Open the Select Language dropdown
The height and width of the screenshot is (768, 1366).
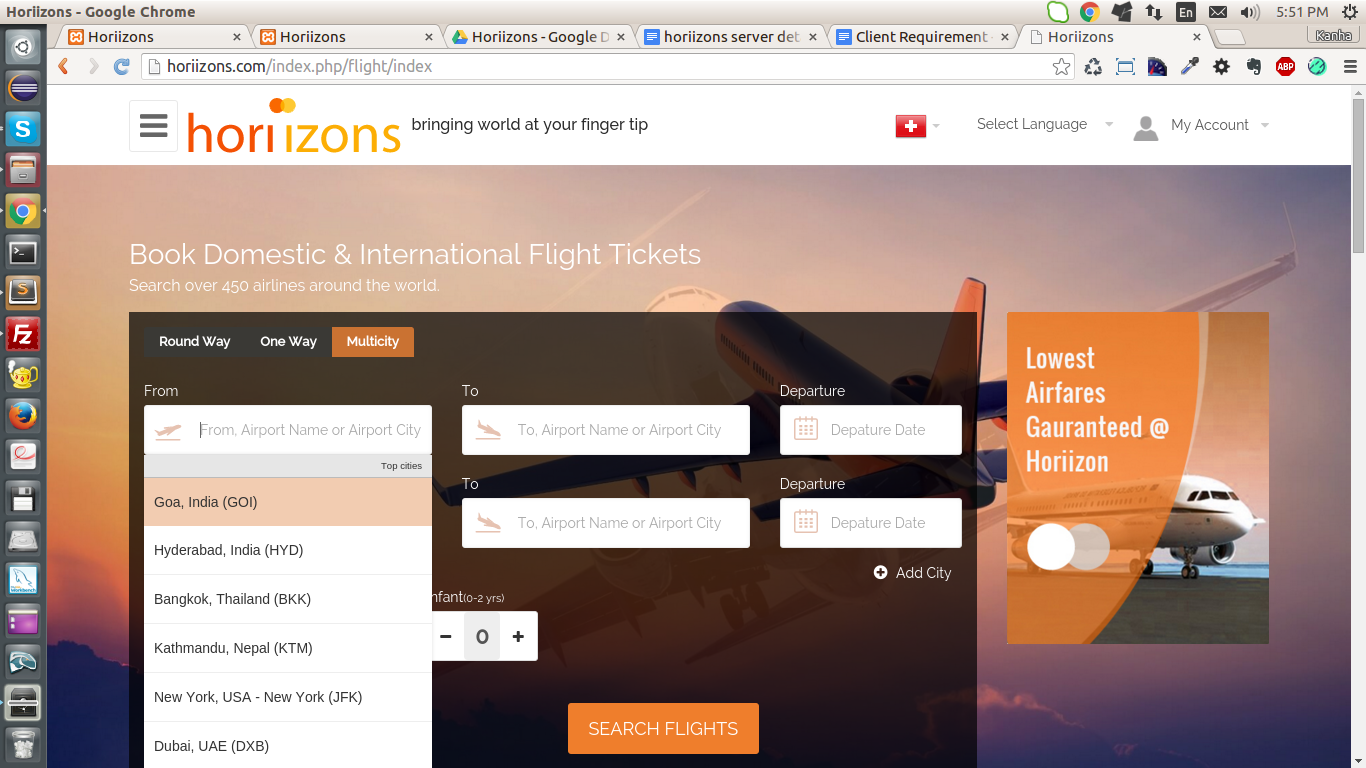coord(1044,124)
